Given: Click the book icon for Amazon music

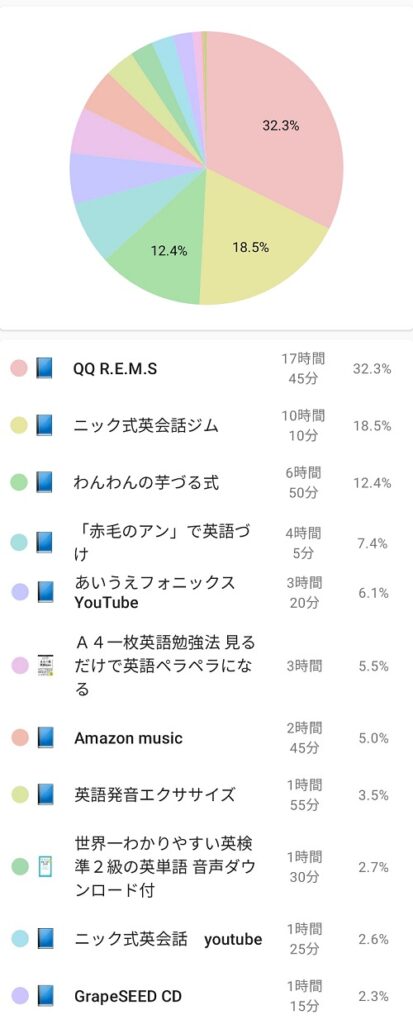Looking at the screenshot, I should click(x=44, y=738).
